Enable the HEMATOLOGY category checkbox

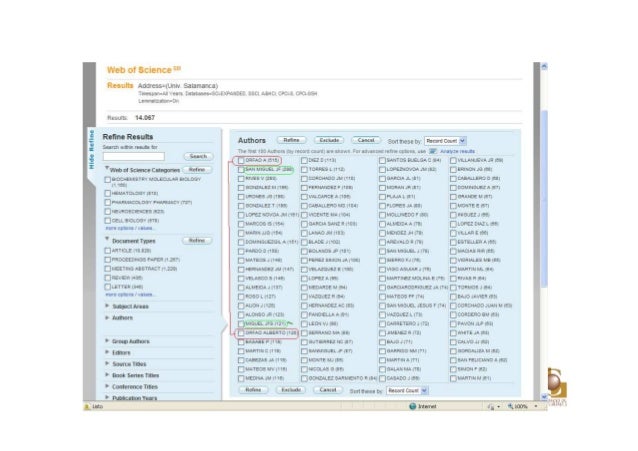point(108,193)
